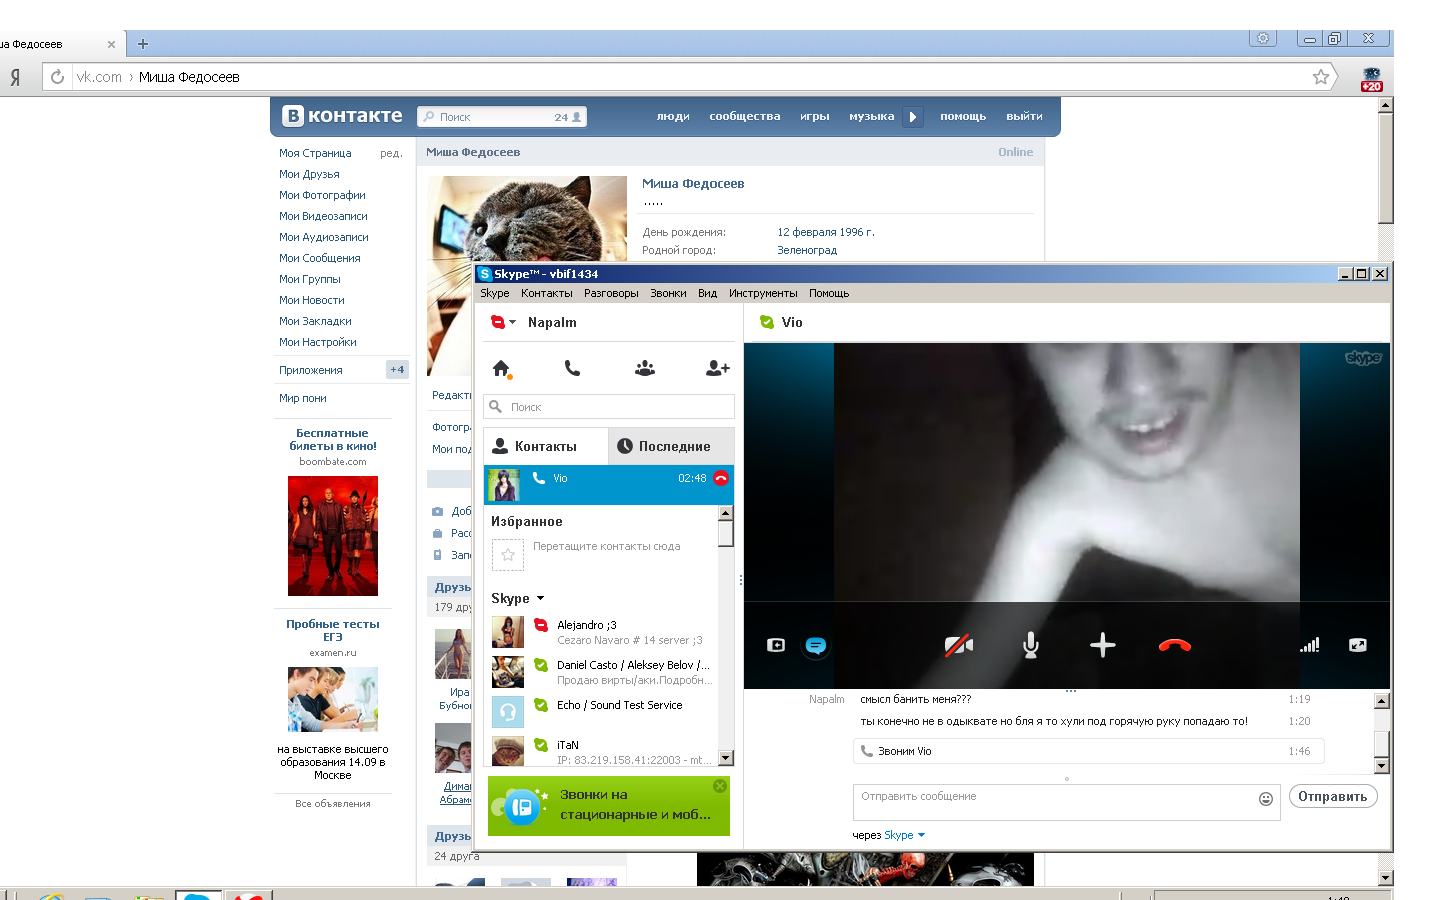This screenshot has width=1440, height=900.
Task: Open the Бесплатные билеты в кино ad image
Action: pyautogui.click(x=333, y=536)
